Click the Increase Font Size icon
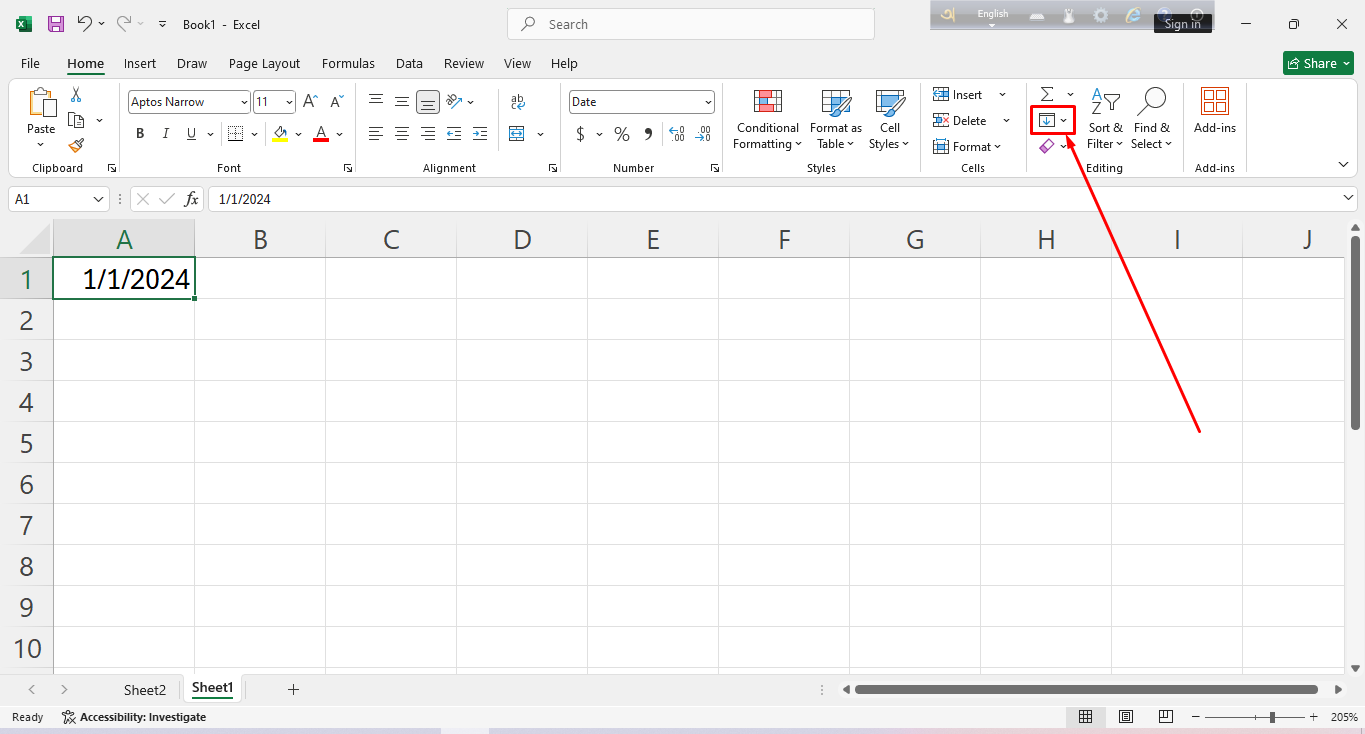Image resolution: width=1365 pixels, height=734 pixels. [x=310, y=102]
